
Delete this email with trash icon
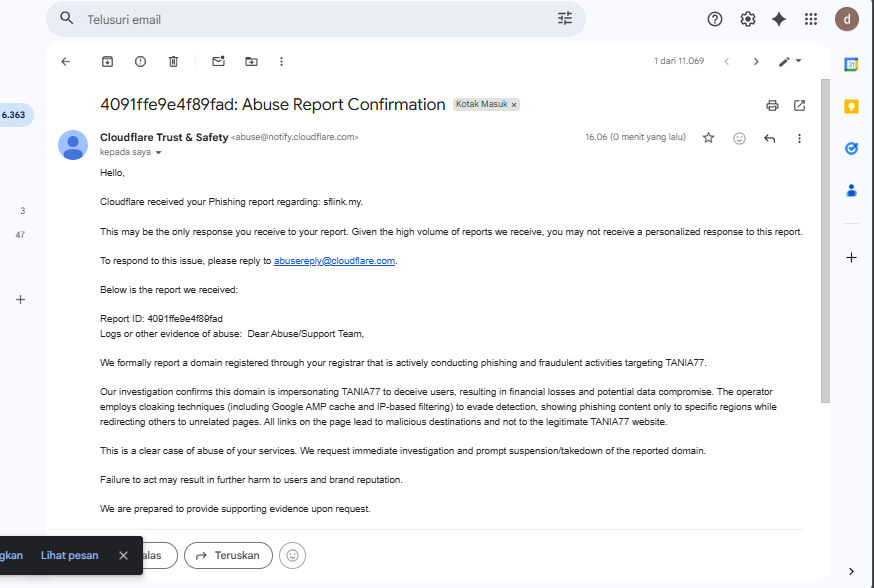(173, 61)
